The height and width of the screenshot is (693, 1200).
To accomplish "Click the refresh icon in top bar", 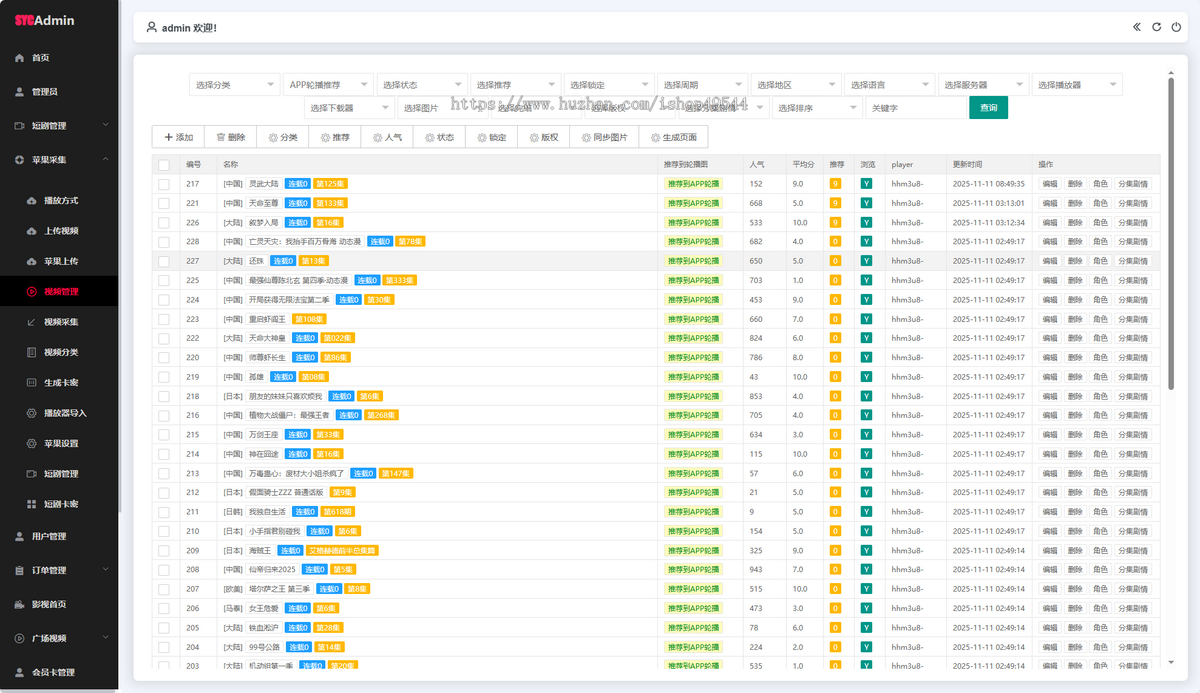I will pos(1156,27).
